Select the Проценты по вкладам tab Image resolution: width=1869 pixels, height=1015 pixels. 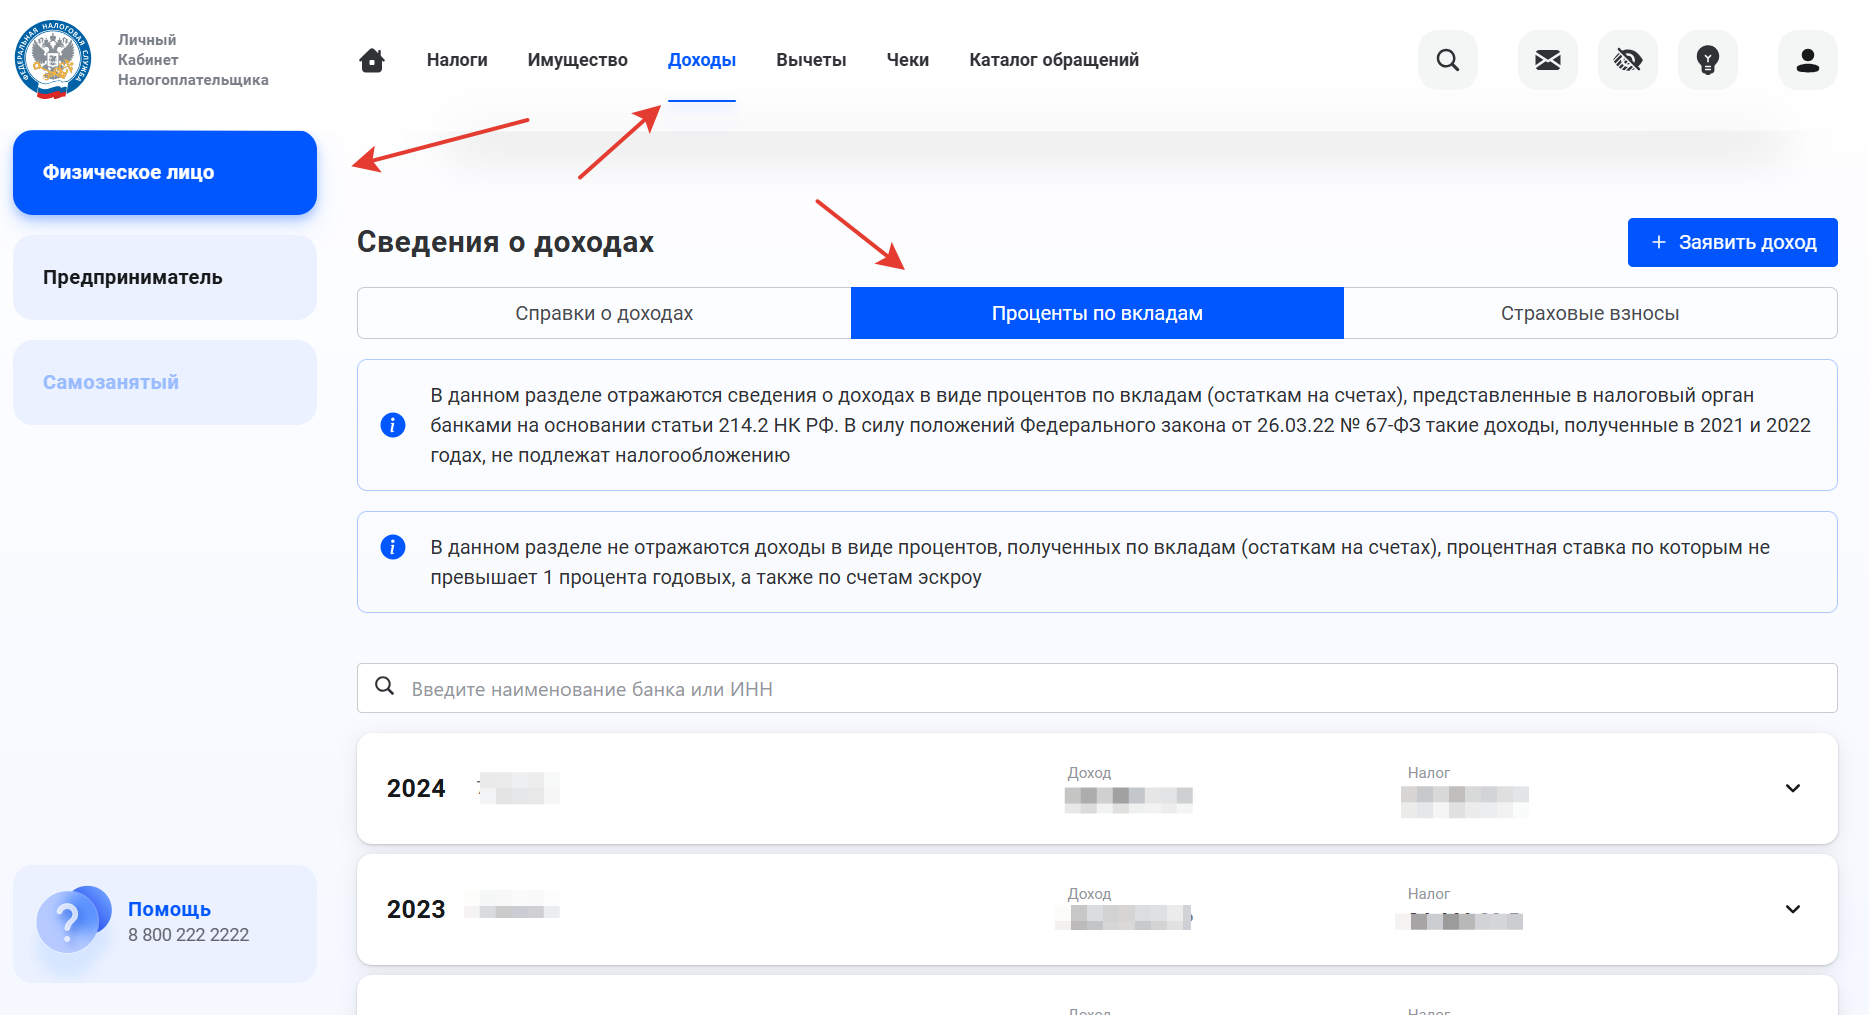(x=1097, y=313)
